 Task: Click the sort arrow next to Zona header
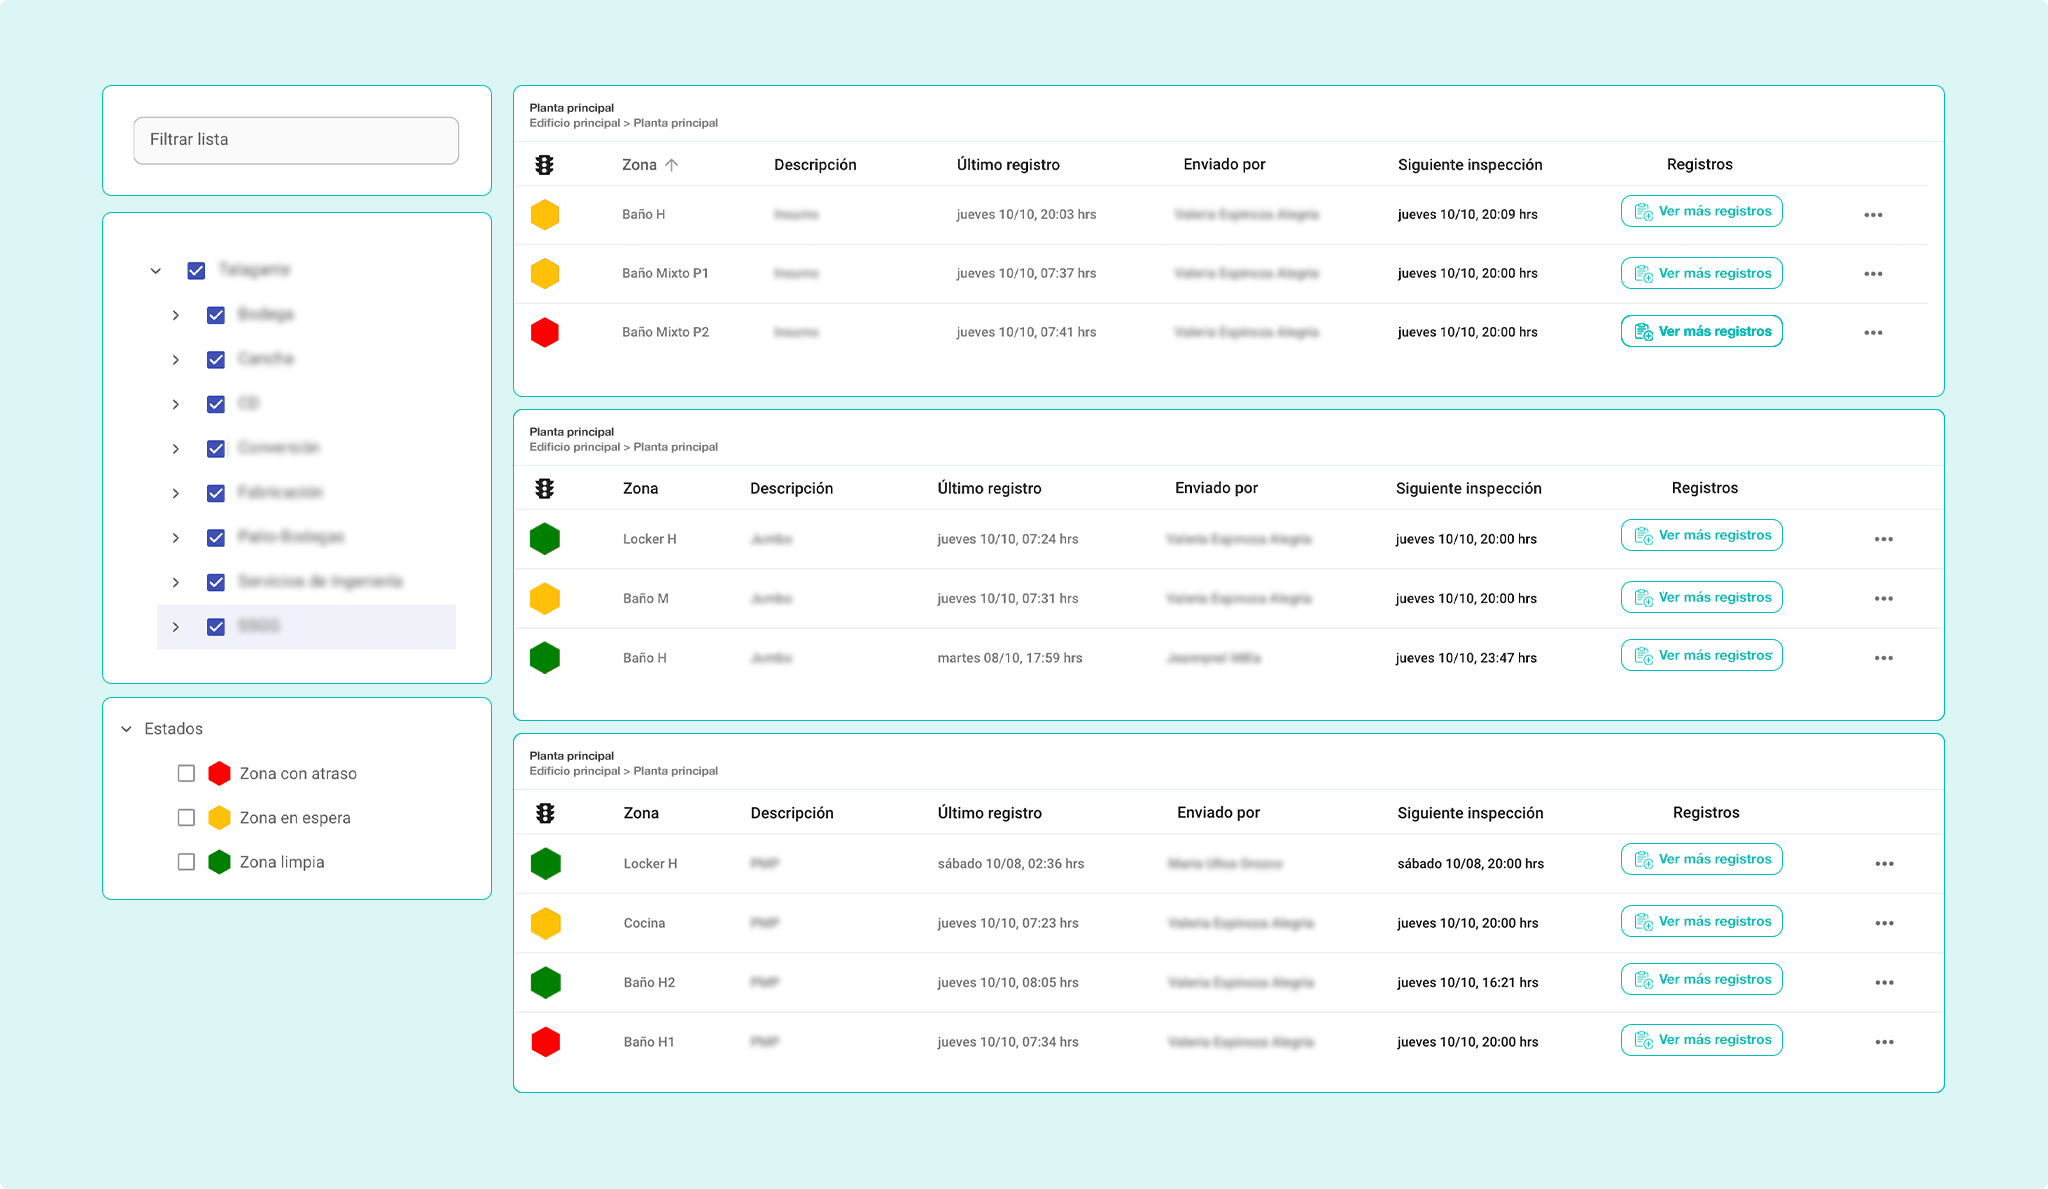[x=672, y=165]
